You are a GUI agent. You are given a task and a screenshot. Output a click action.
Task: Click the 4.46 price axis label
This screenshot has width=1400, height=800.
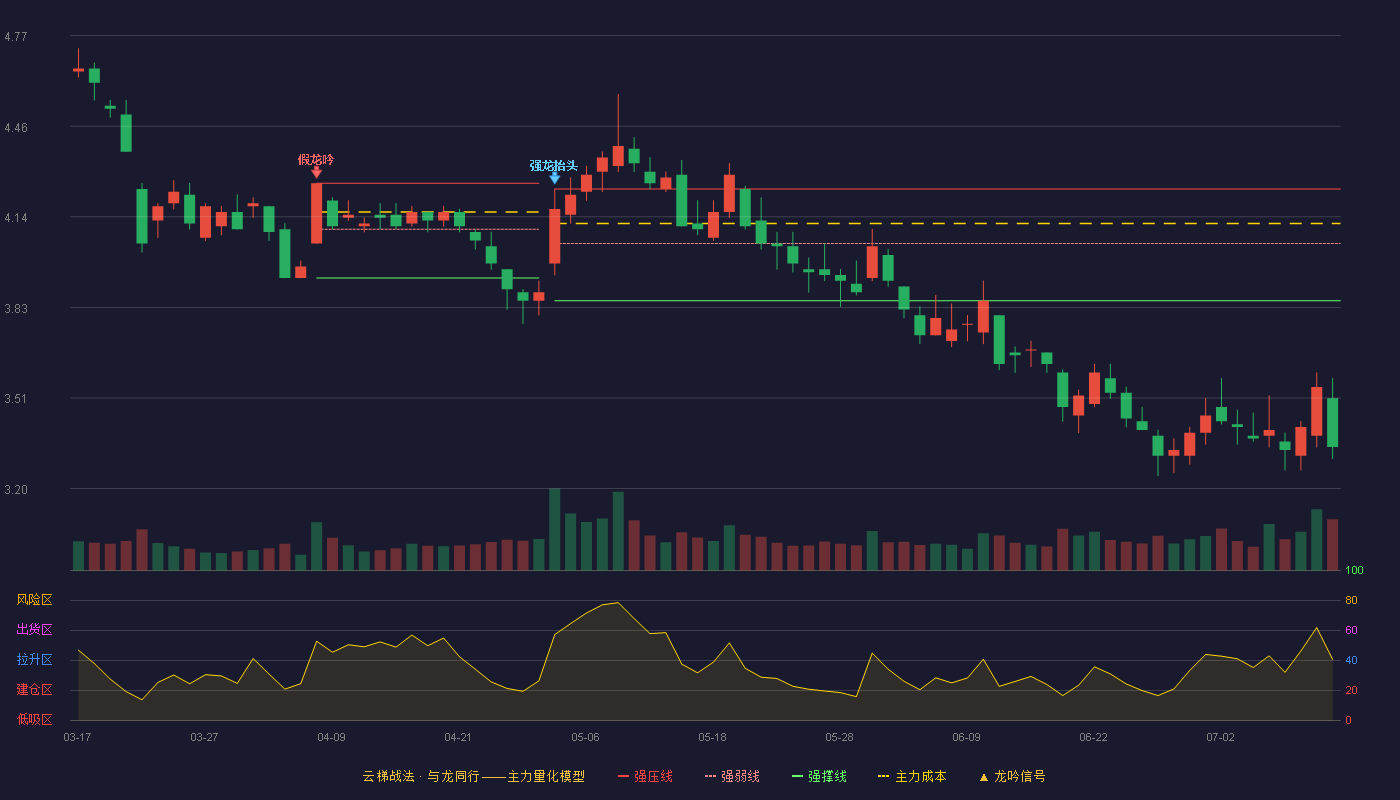pyautogui.click(x=16, y=128)
